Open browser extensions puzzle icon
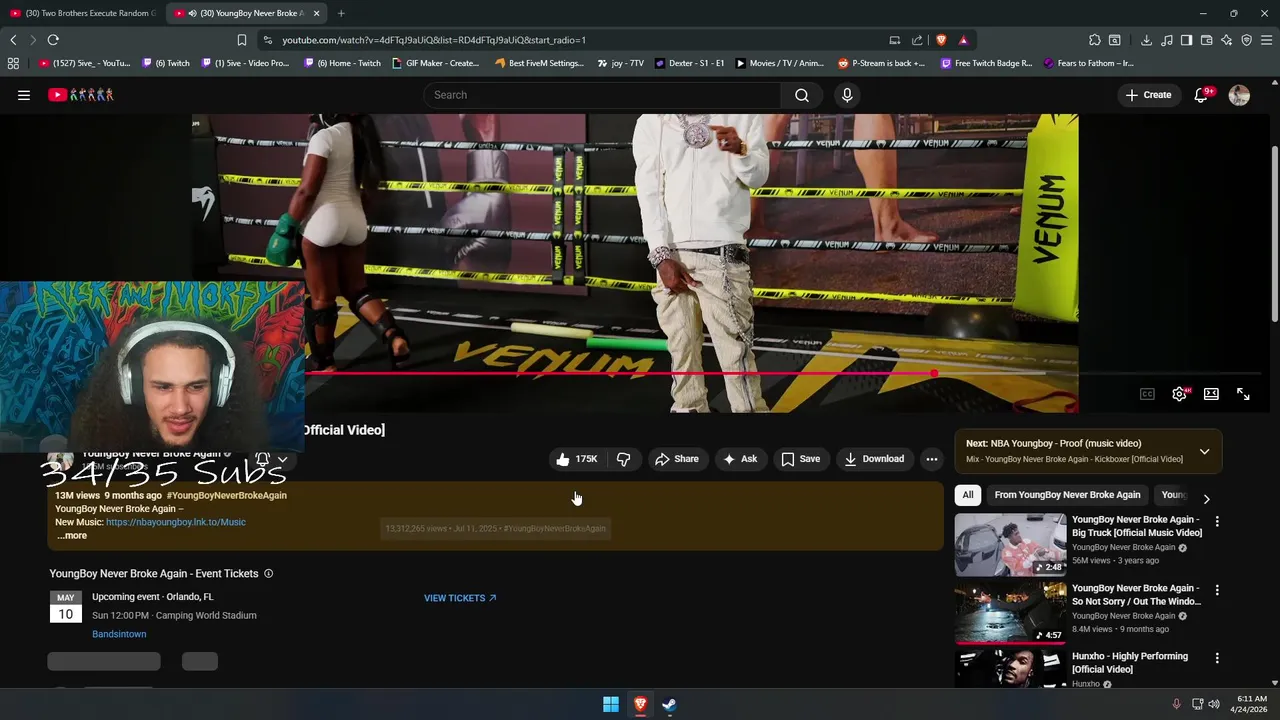 point(1095,40)
